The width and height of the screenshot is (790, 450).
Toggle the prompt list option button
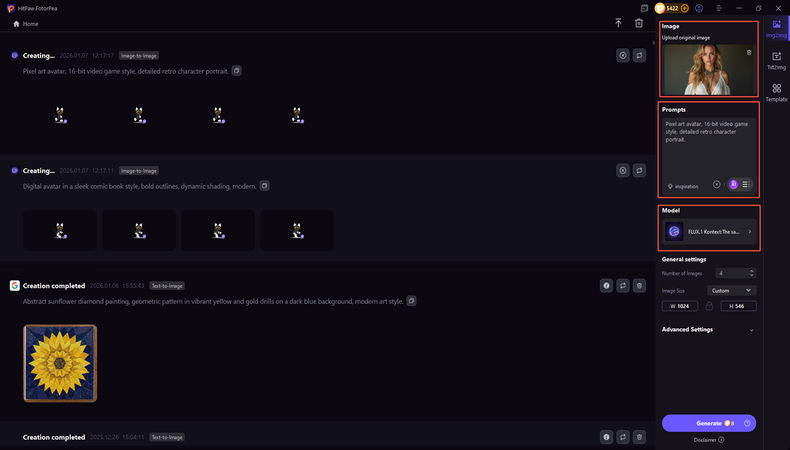click(746, 184)
